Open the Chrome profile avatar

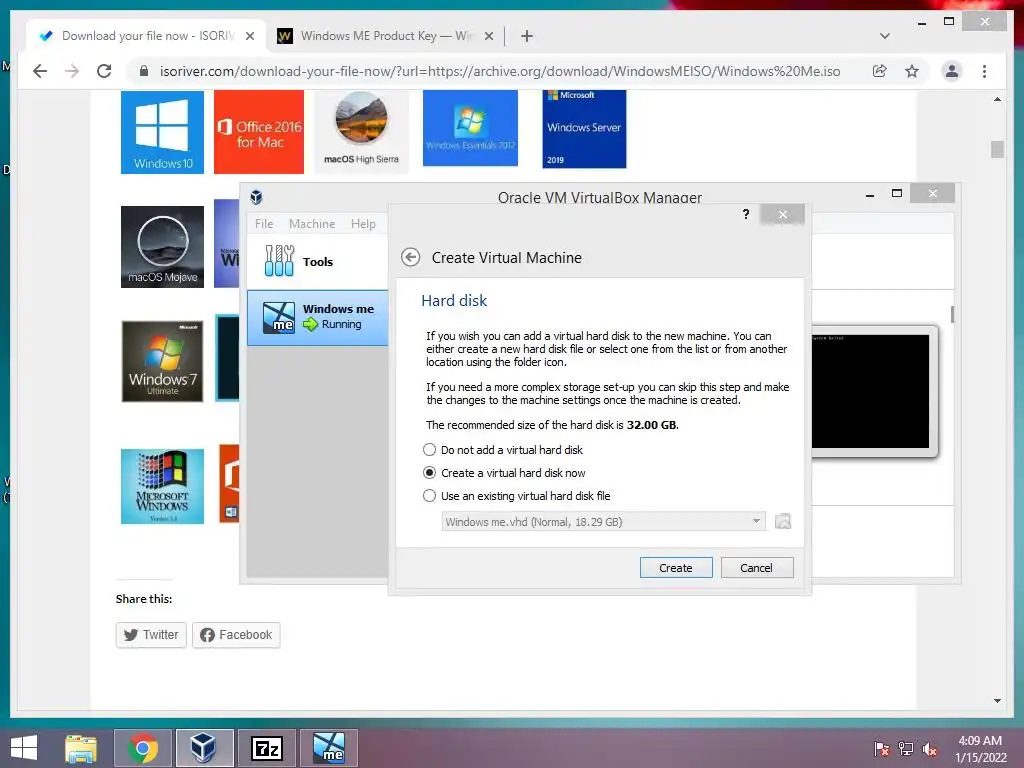pyautogui.click(x=952, y=71)
